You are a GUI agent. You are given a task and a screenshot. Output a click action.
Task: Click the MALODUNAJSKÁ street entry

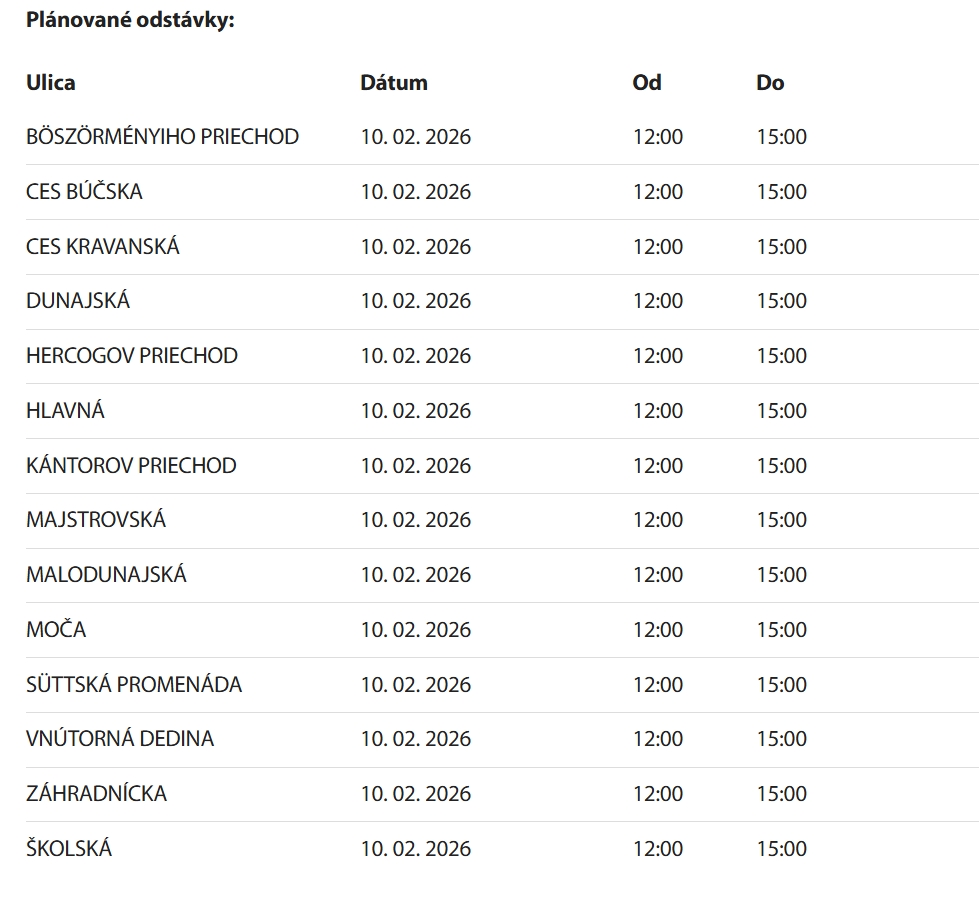[x=106, y=575]
